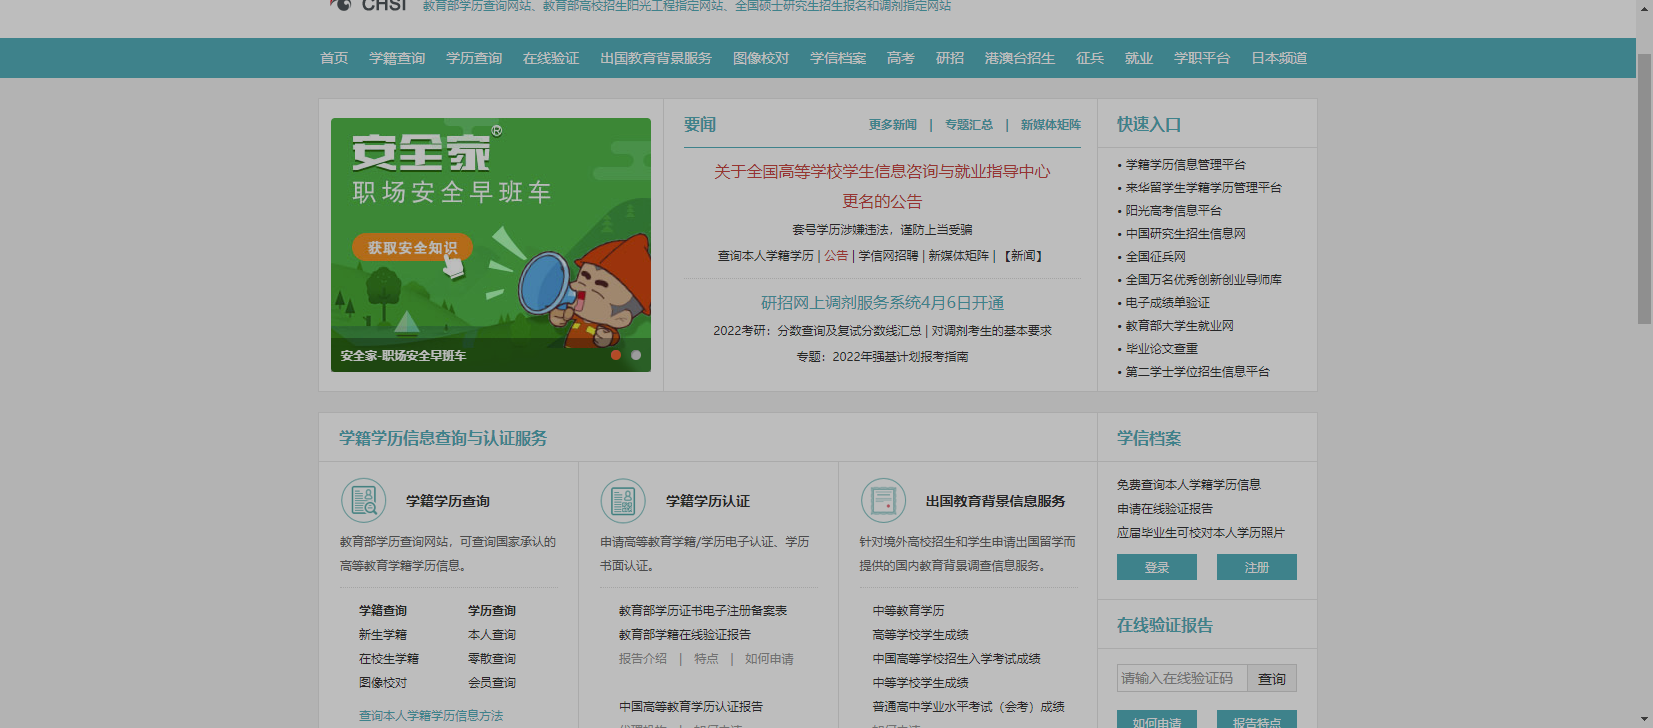Open 全国万名优秀创新创业导师库 quick link

(x=1204, y=280)
